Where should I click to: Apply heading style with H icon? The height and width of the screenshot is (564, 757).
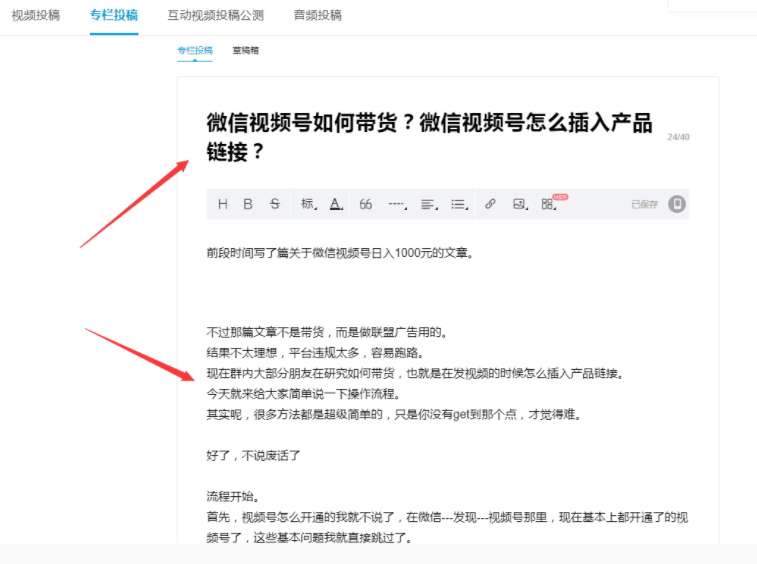point(223,204)
